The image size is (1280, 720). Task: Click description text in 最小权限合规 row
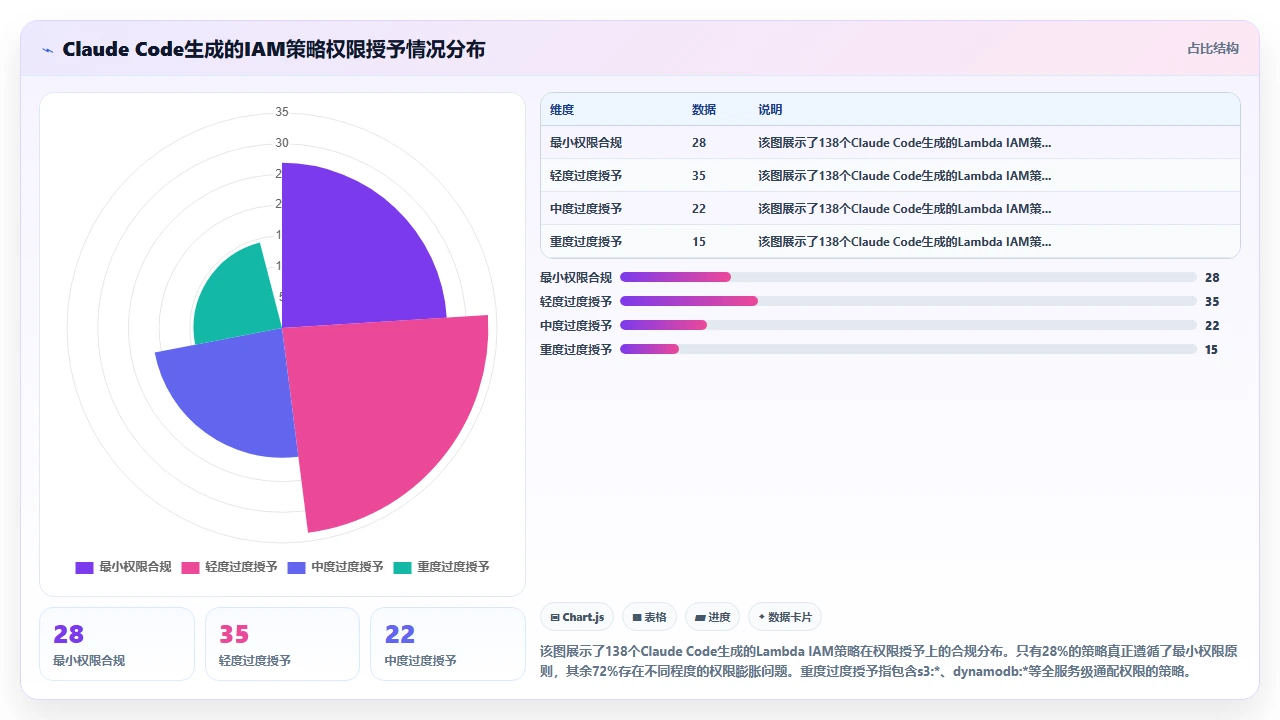pos(904,143)
